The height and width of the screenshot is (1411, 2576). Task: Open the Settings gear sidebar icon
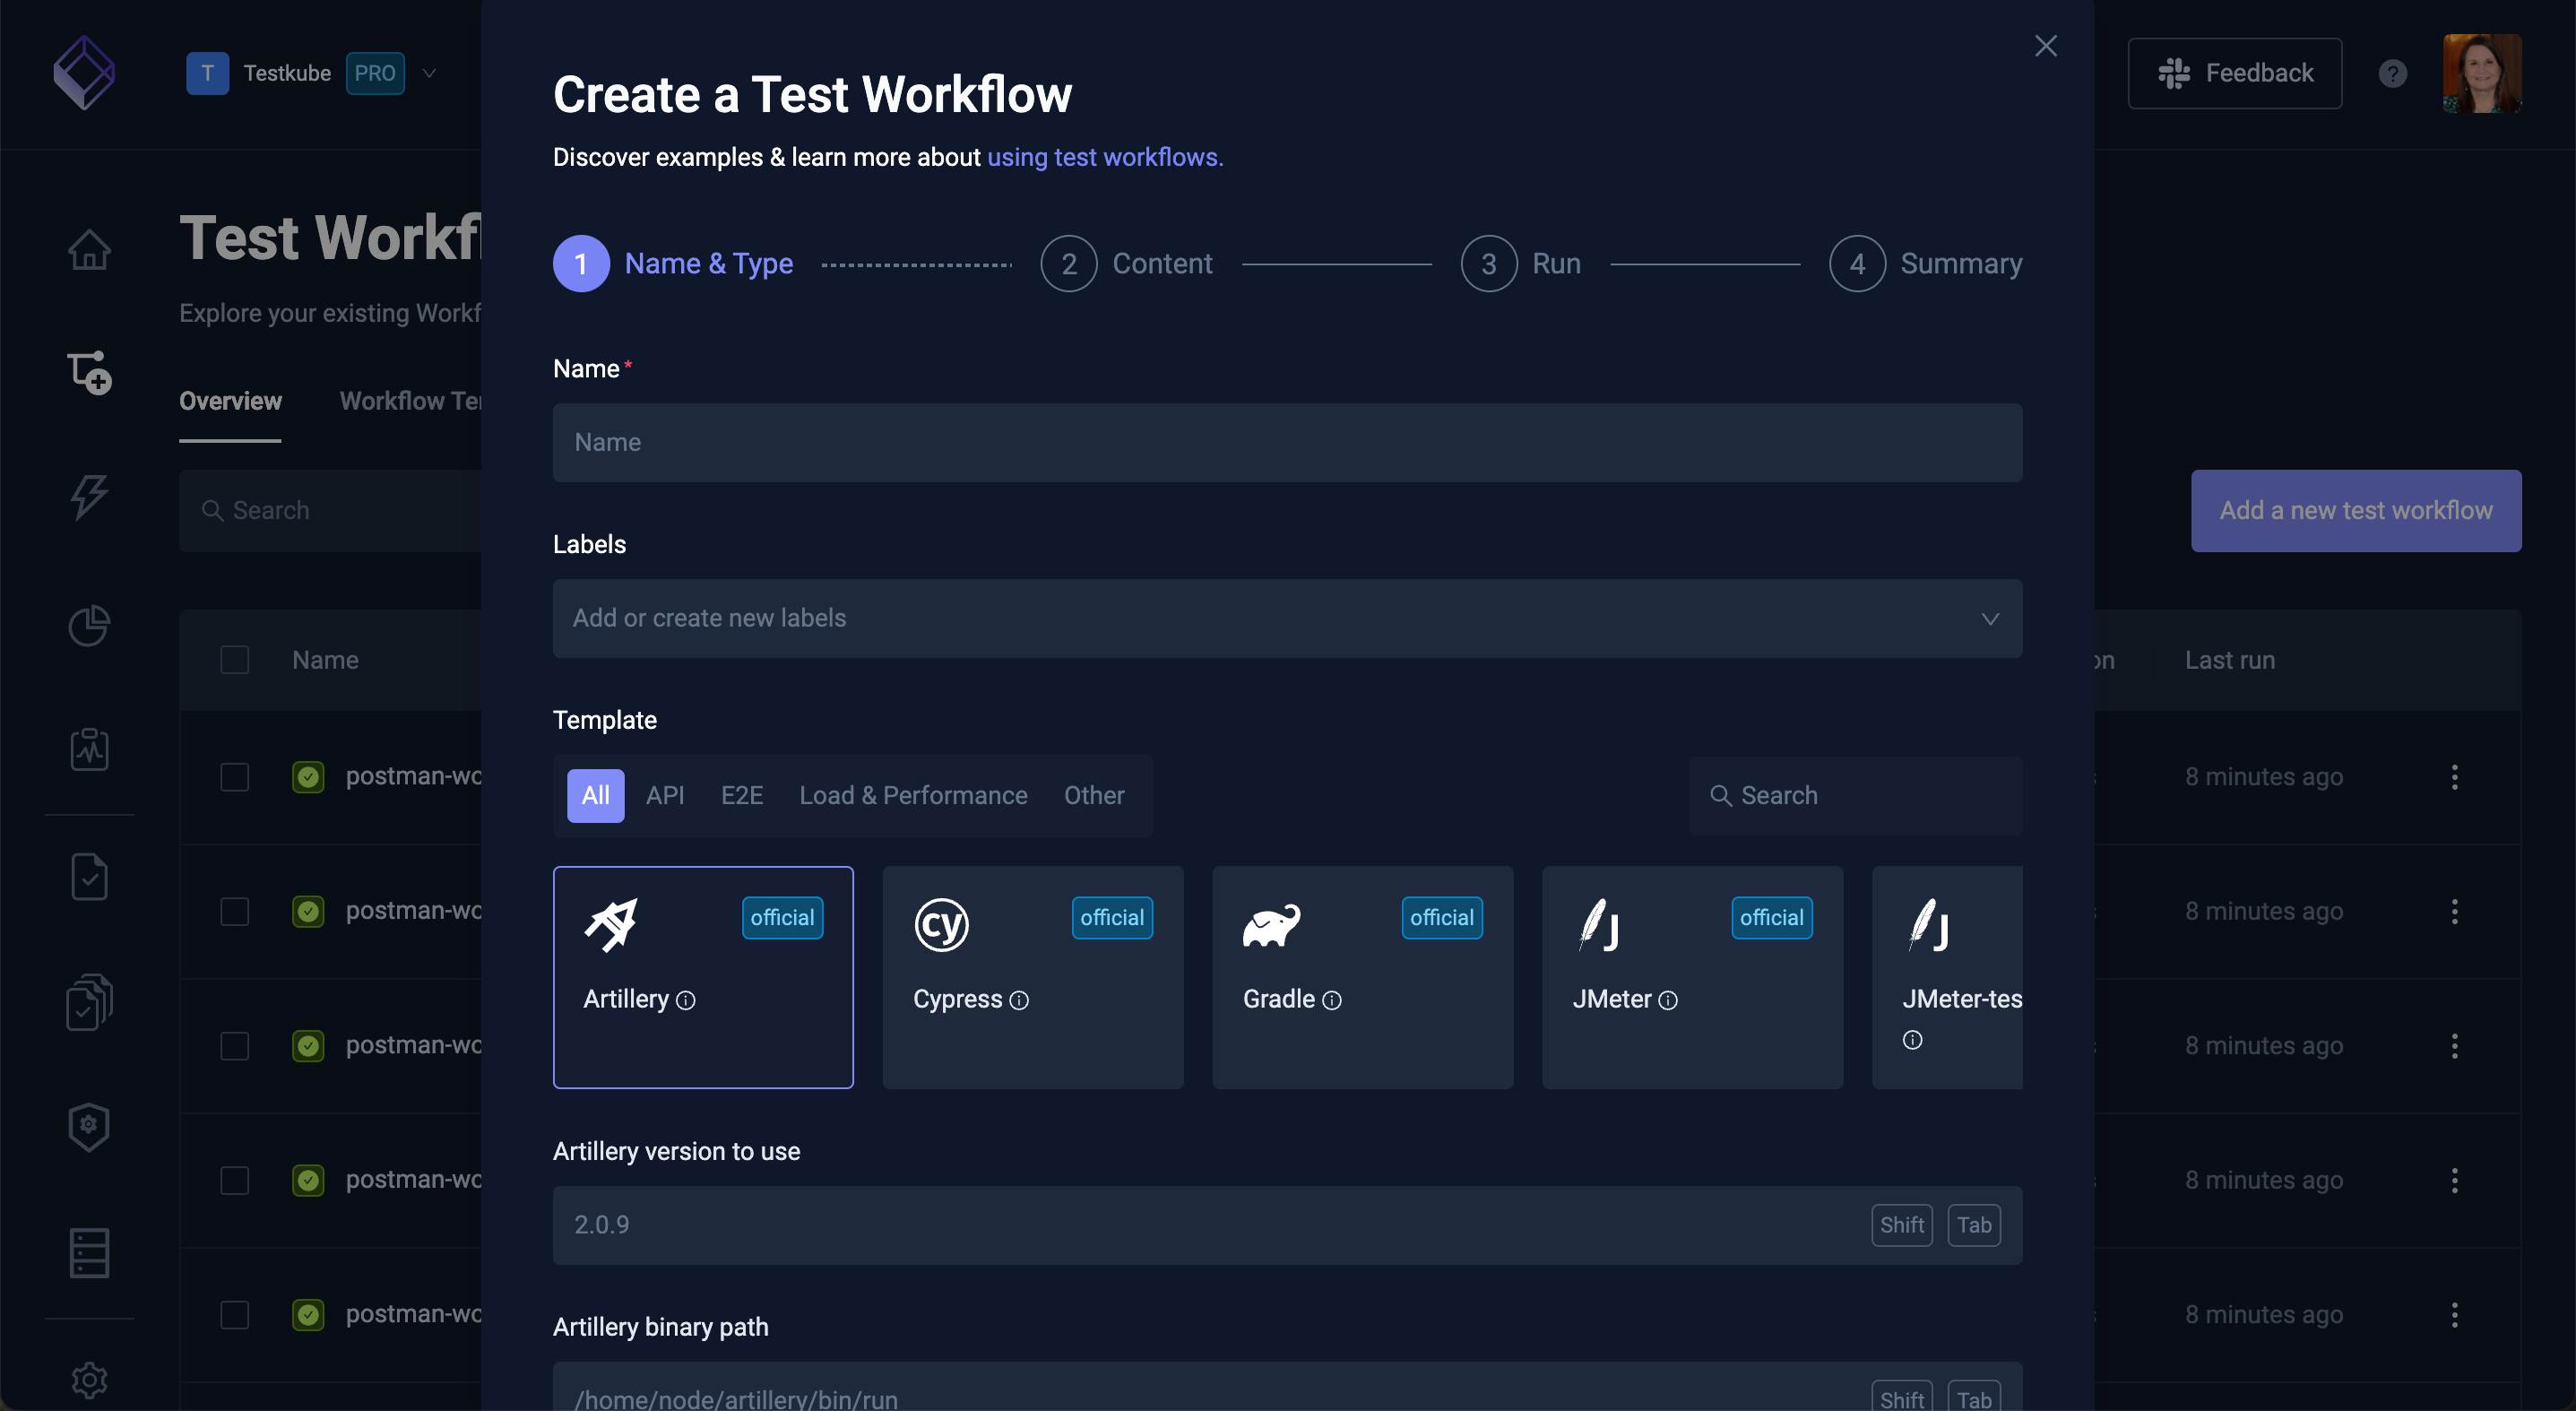[89, 1380]
